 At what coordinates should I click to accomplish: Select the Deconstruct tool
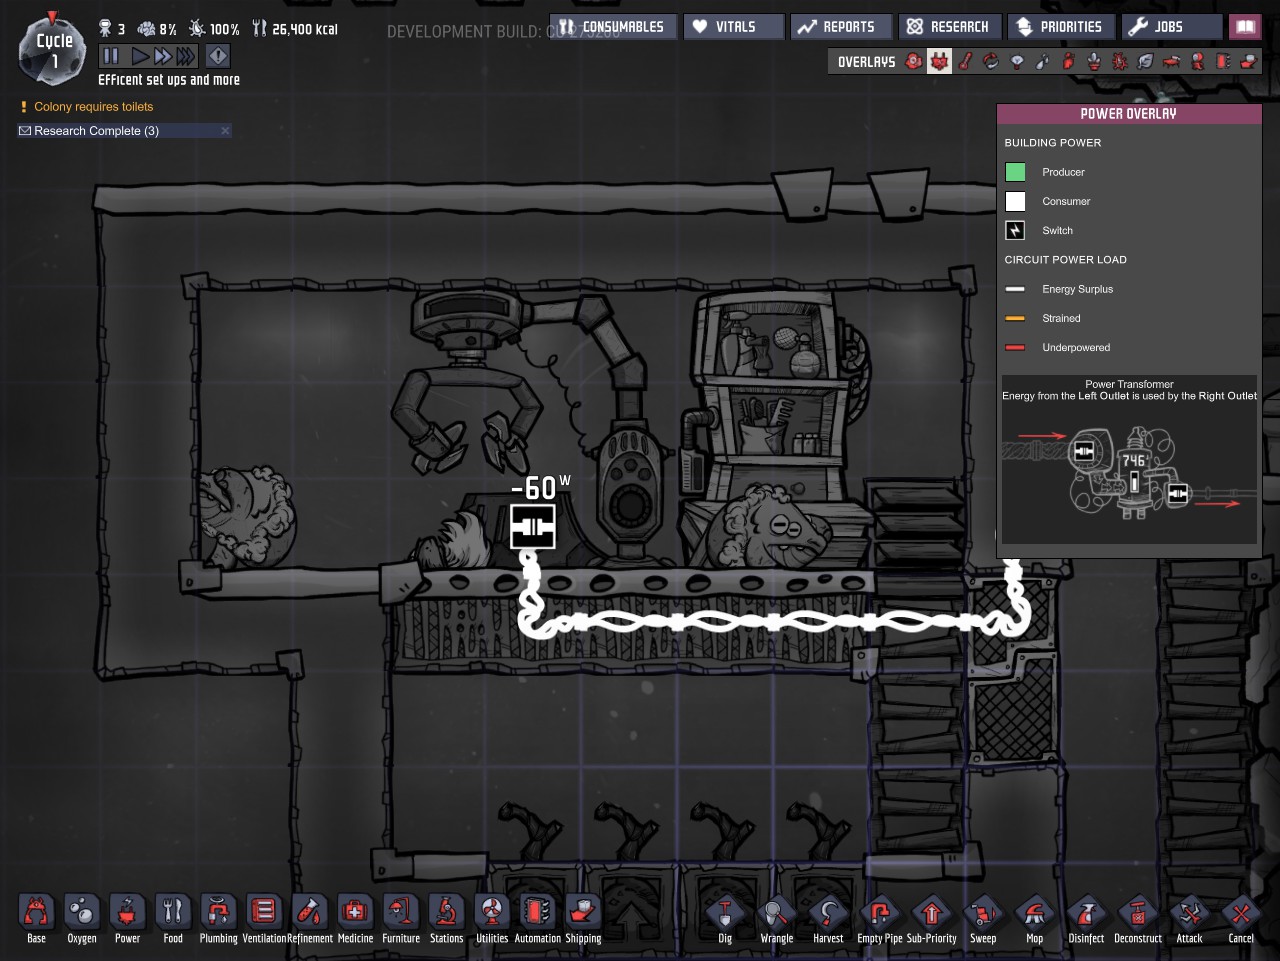[x=1138, y=919]
